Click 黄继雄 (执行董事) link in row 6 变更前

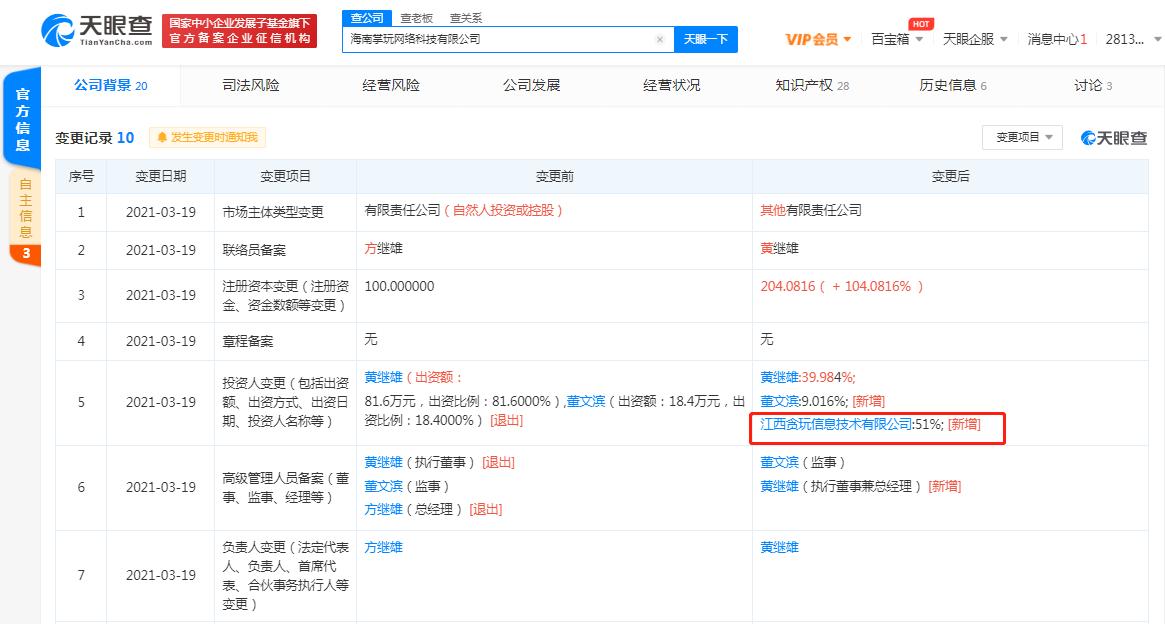(x=383, y=462)
